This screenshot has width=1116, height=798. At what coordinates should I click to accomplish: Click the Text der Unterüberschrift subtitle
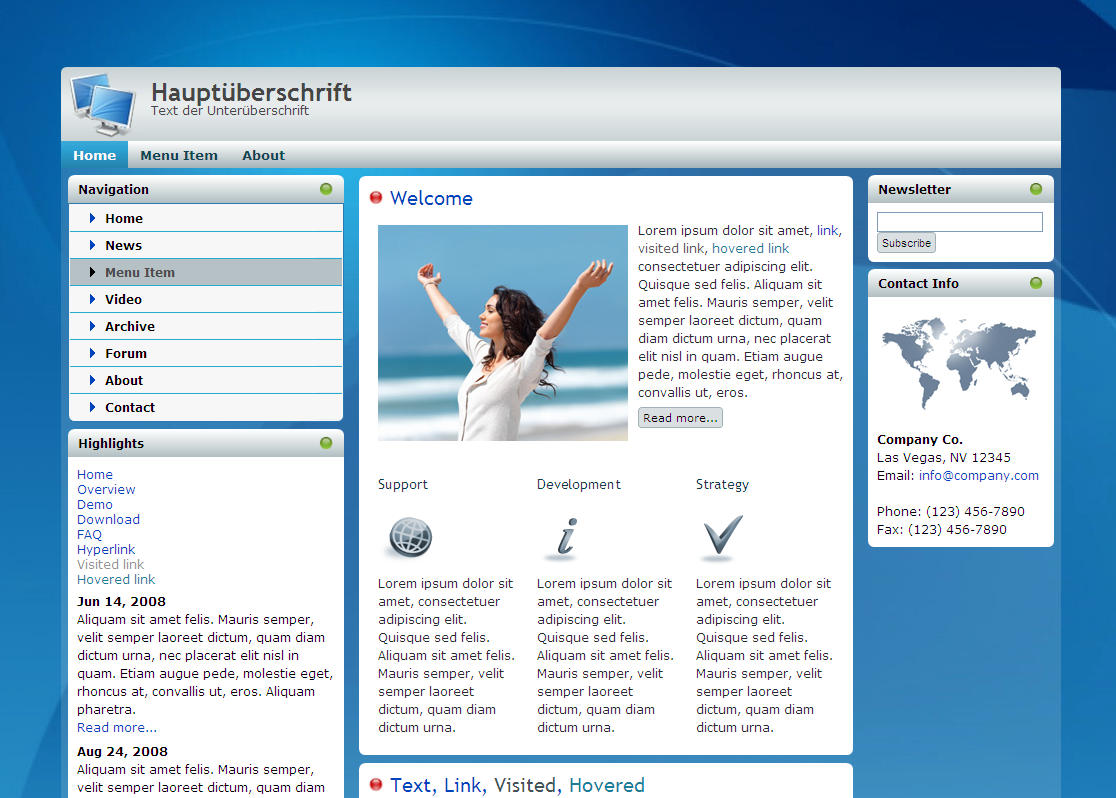coord(230,110)
